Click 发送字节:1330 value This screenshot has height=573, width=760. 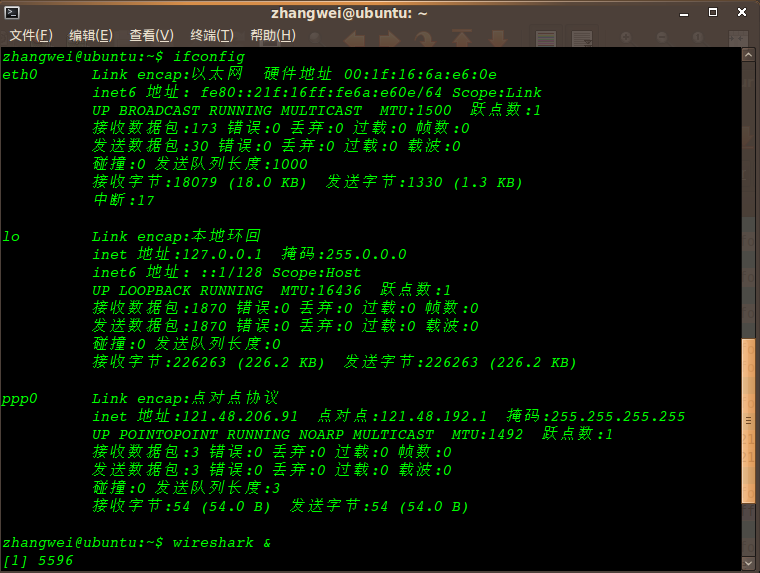(x=384, y=182)
